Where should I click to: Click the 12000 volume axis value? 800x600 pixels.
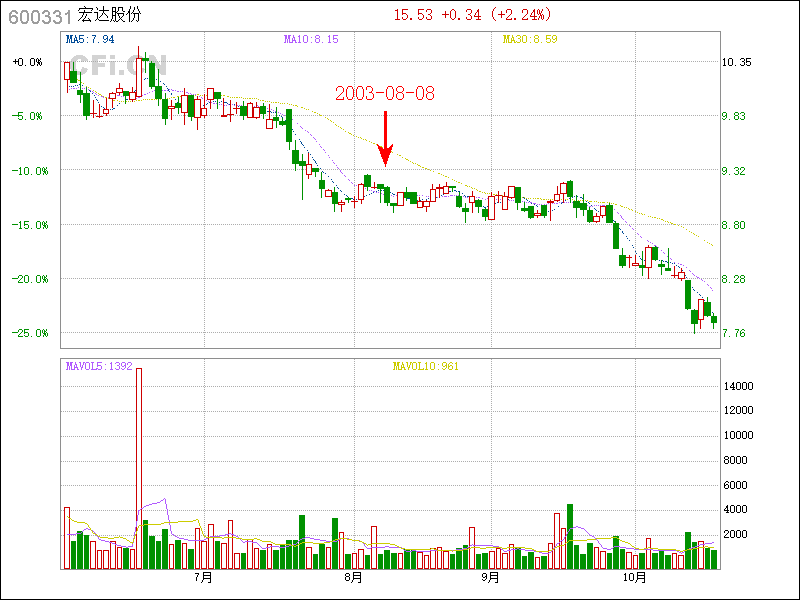738,410
